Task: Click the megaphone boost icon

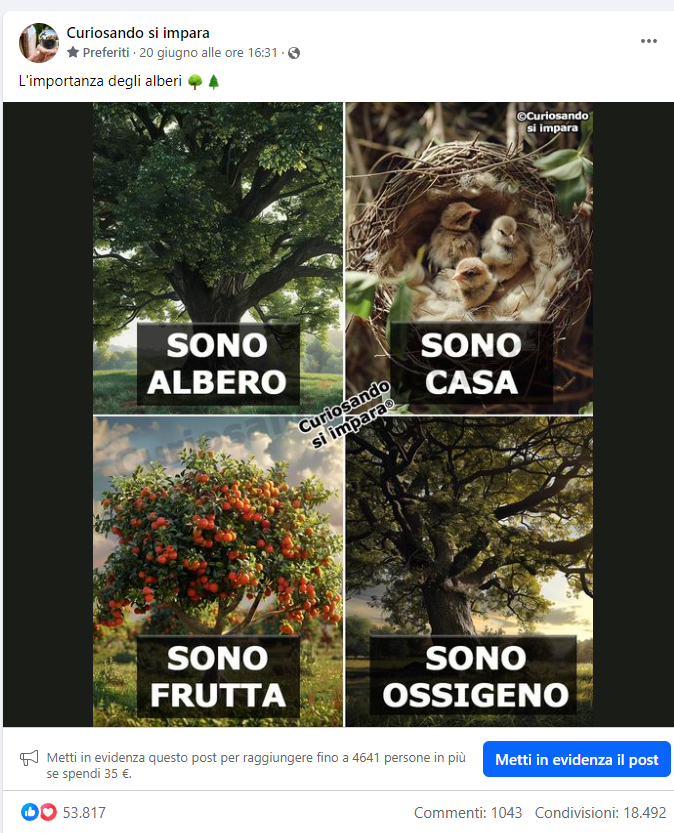Action: click(29, 758)
